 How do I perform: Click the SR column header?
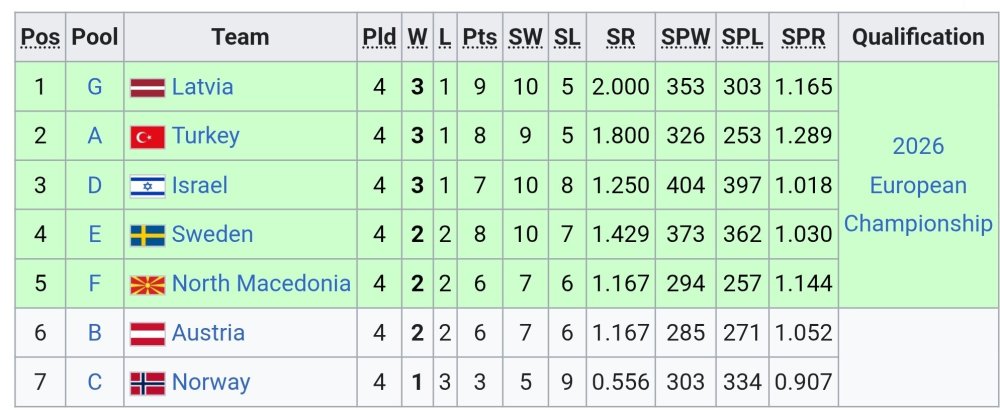point(620,38)
